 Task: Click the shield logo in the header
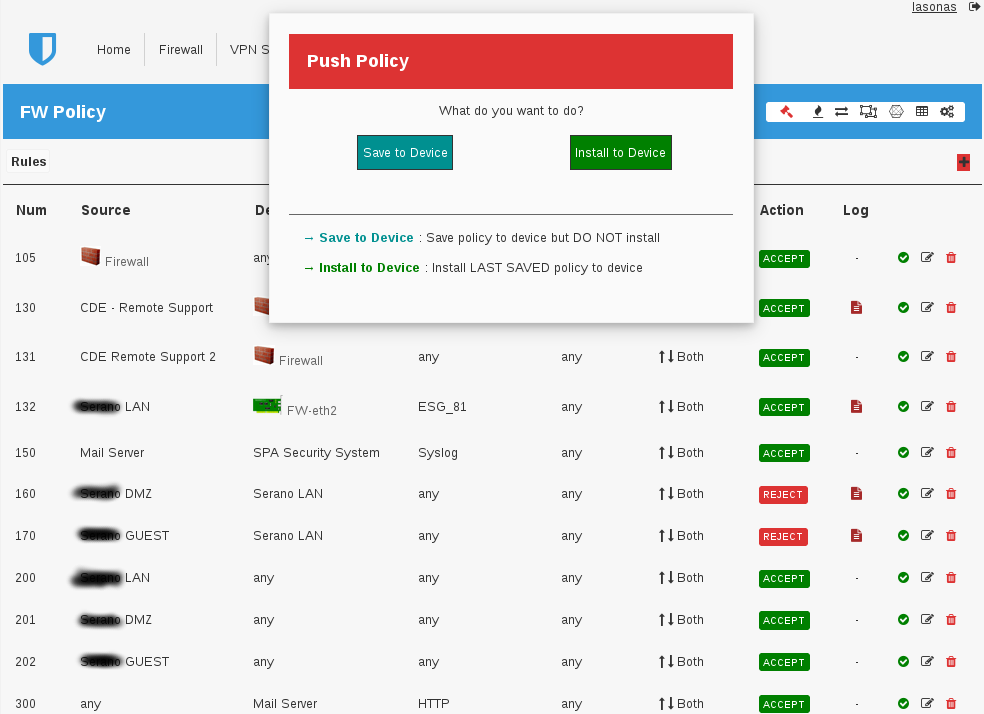(43, 48)
